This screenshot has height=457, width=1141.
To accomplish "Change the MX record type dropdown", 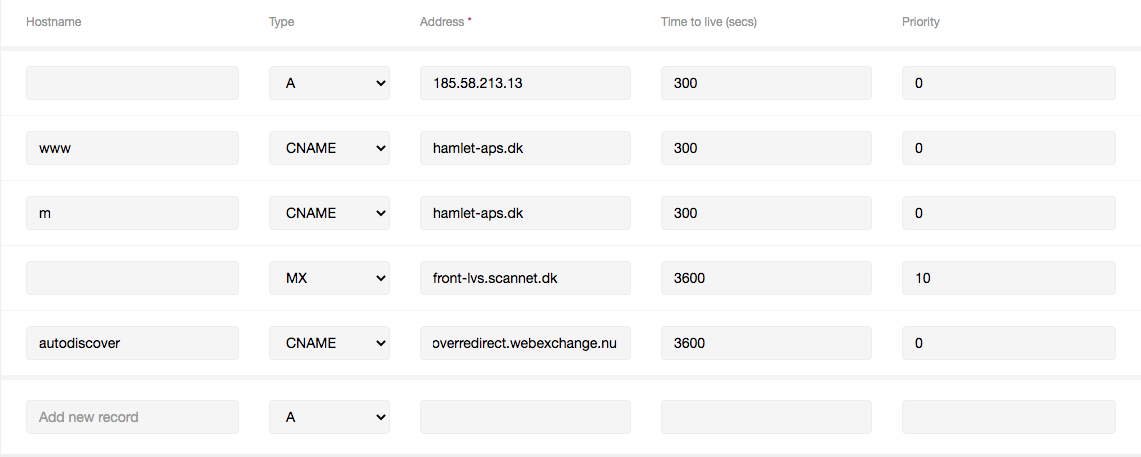I will 329,278.
